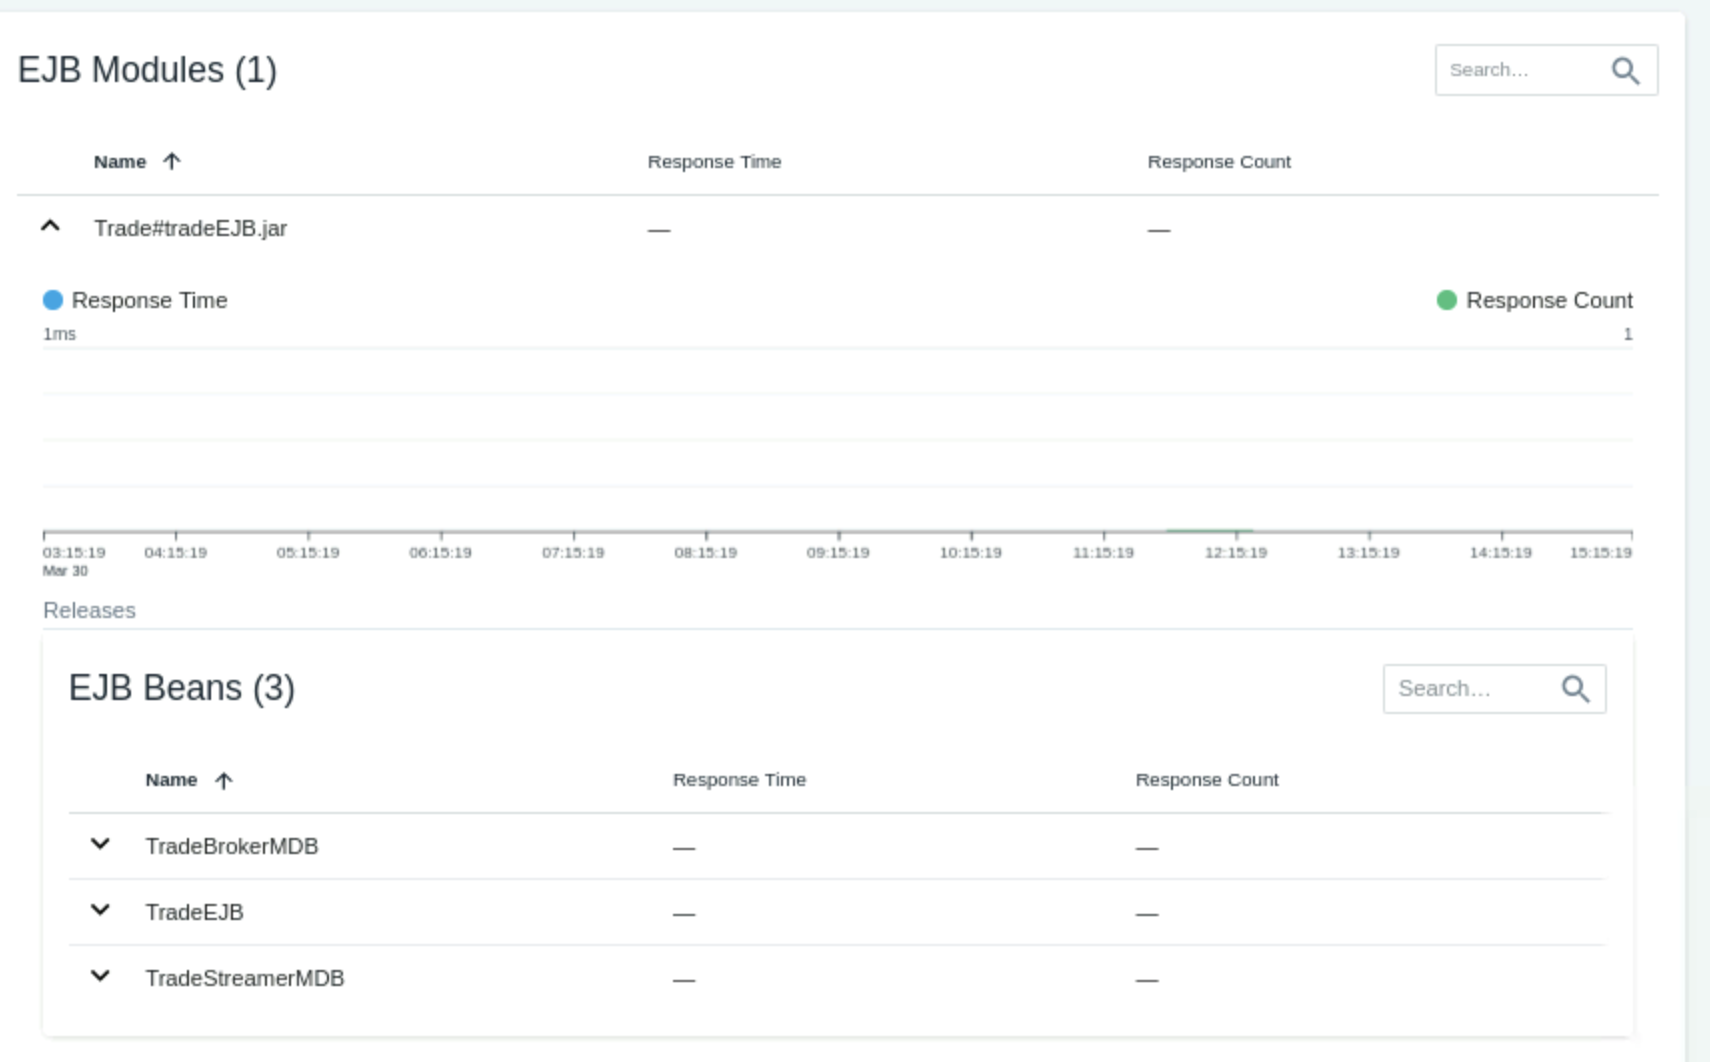Viewport: 1710px width, 1062px height.
Task: Expand the TradeEJB bean row
Action: pos(100,911)
